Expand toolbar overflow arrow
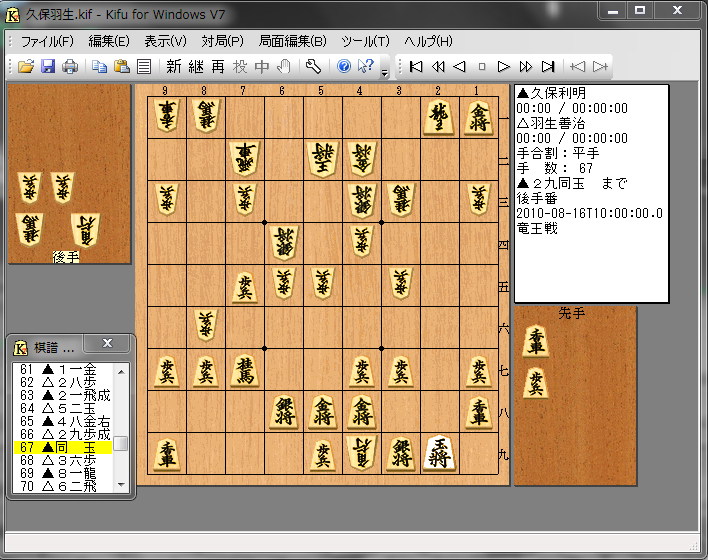The height and width of the screenshot is (560, 708). click(385, 72)
